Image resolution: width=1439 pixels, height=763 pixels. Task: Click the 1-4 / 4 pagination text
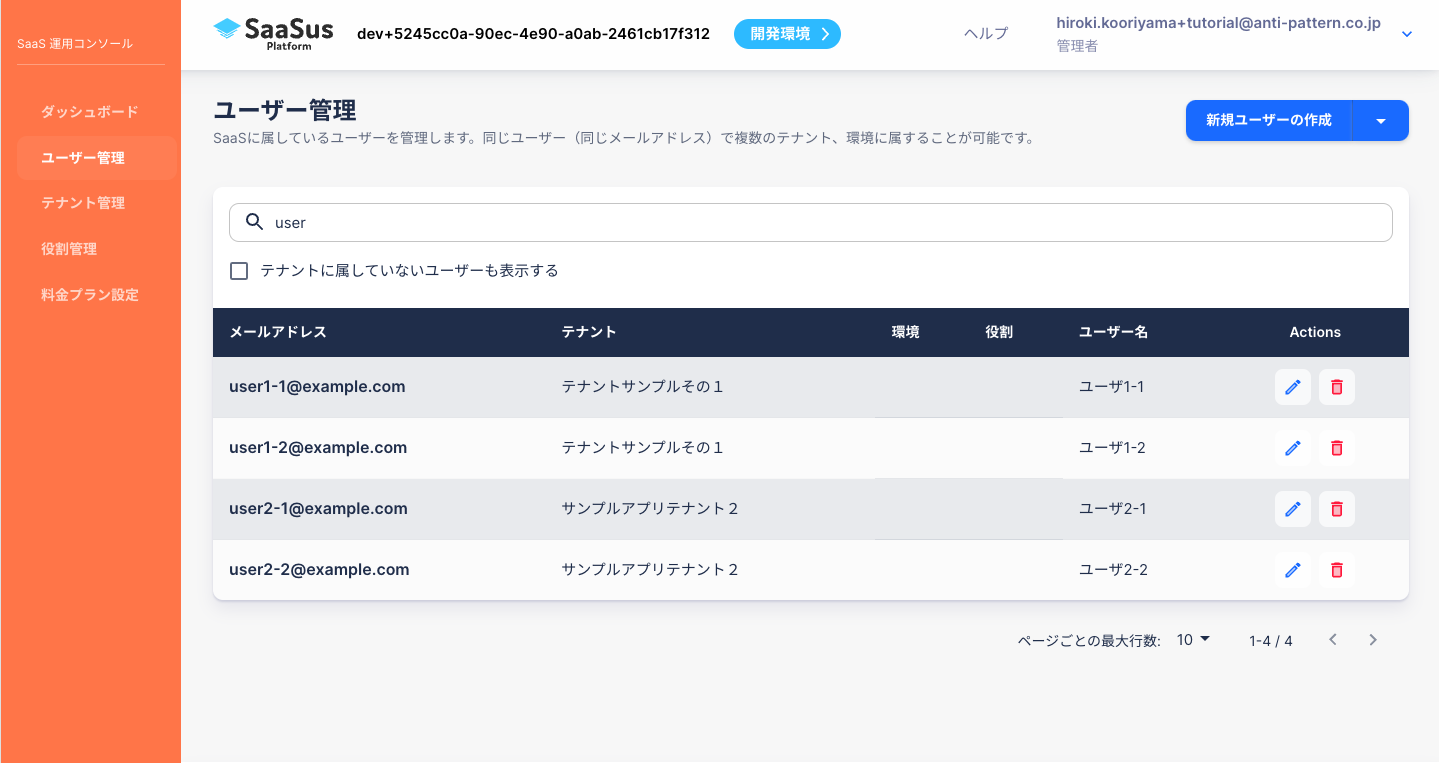(1271, 641)
